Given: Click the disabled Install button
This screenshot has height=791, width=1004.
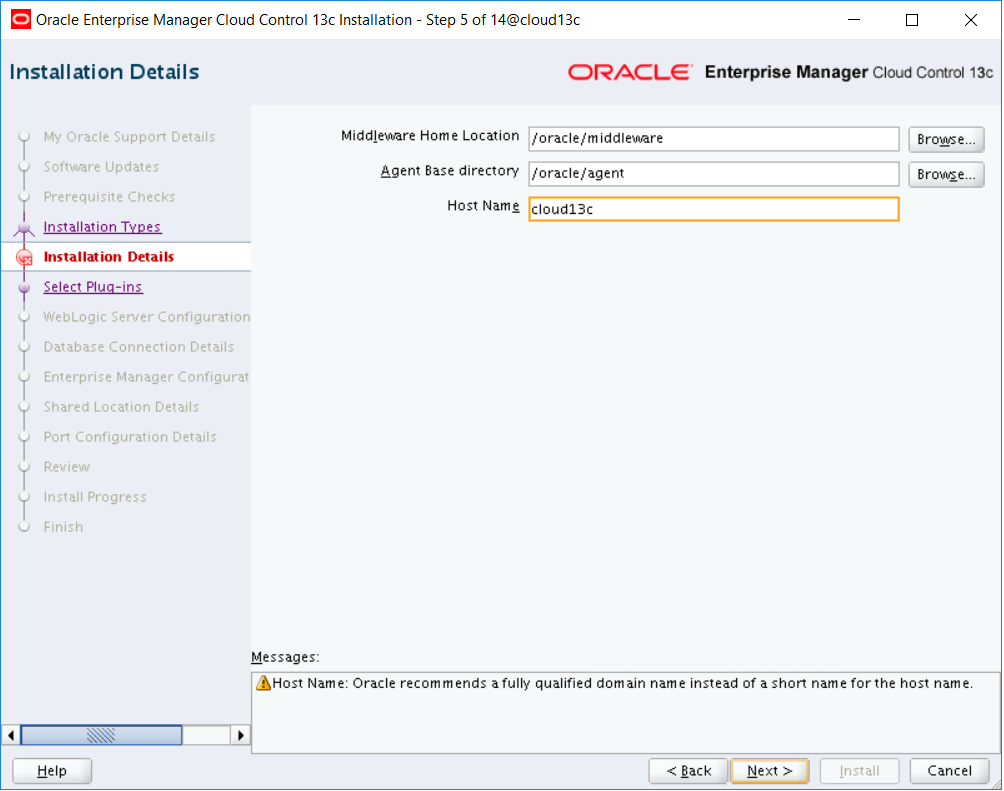Looking at the screenshot, I should [859, 771].
